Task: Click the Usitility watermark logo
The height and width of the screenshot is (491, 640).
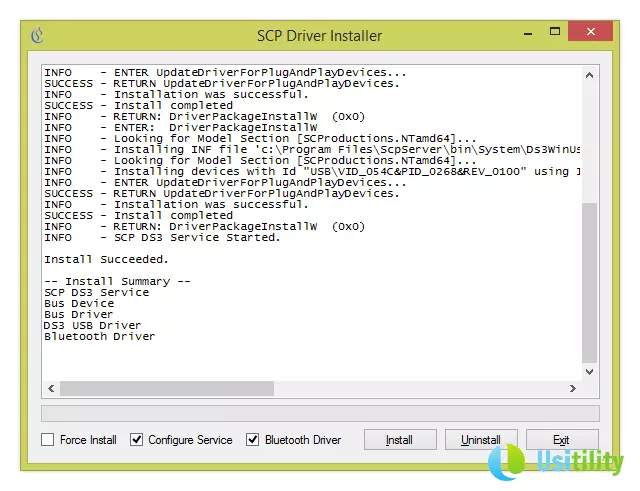Action: [555, 464]
